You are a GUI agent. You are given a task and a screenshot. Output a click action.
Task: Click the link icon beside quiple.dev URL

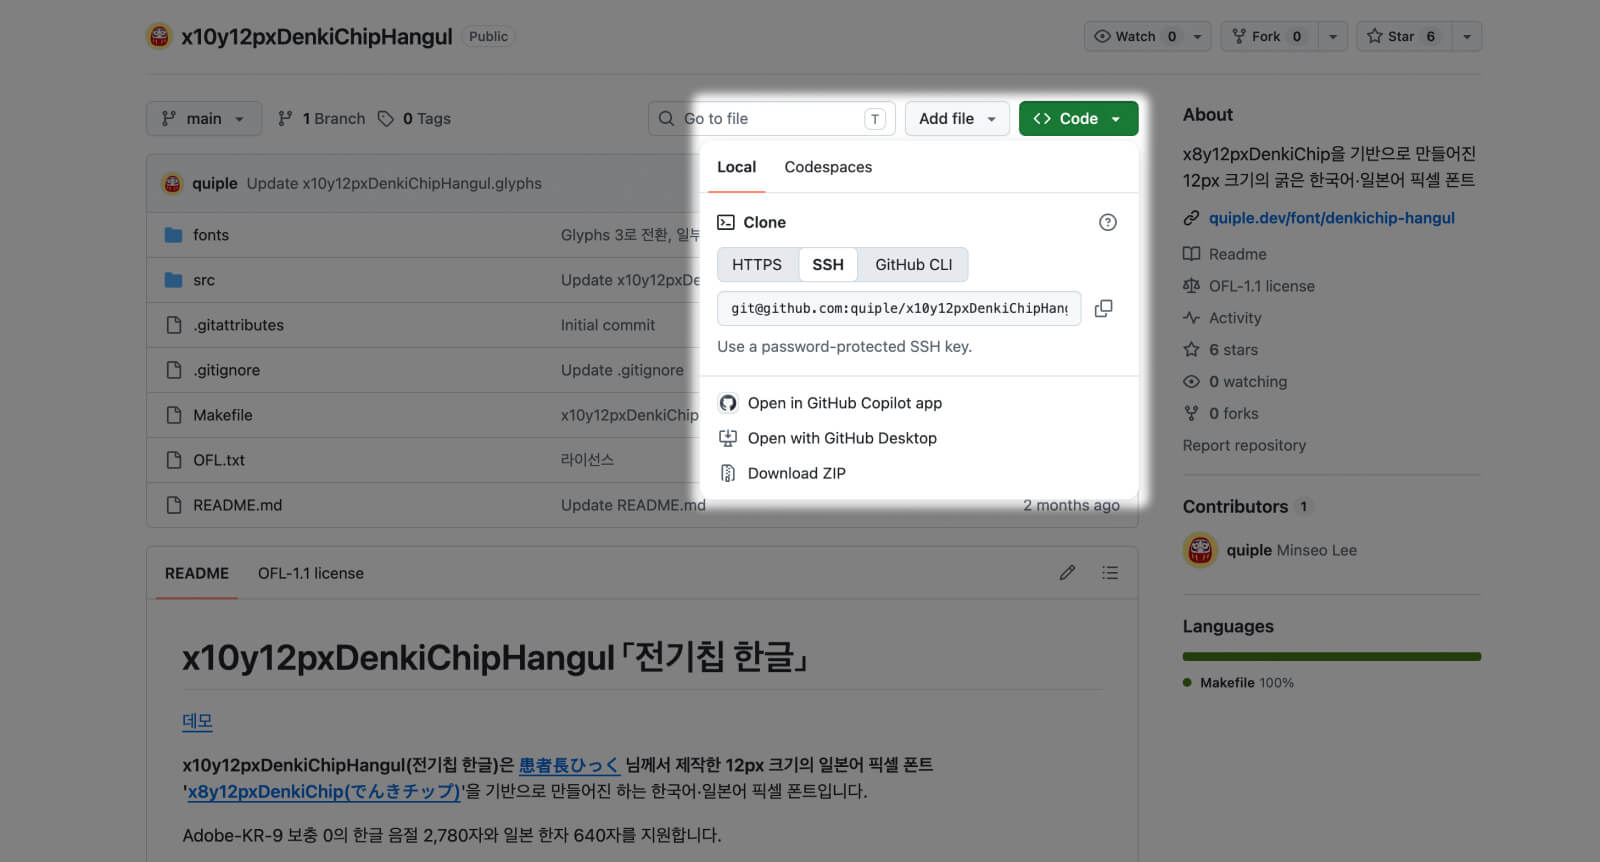(x=1191, y=218)
